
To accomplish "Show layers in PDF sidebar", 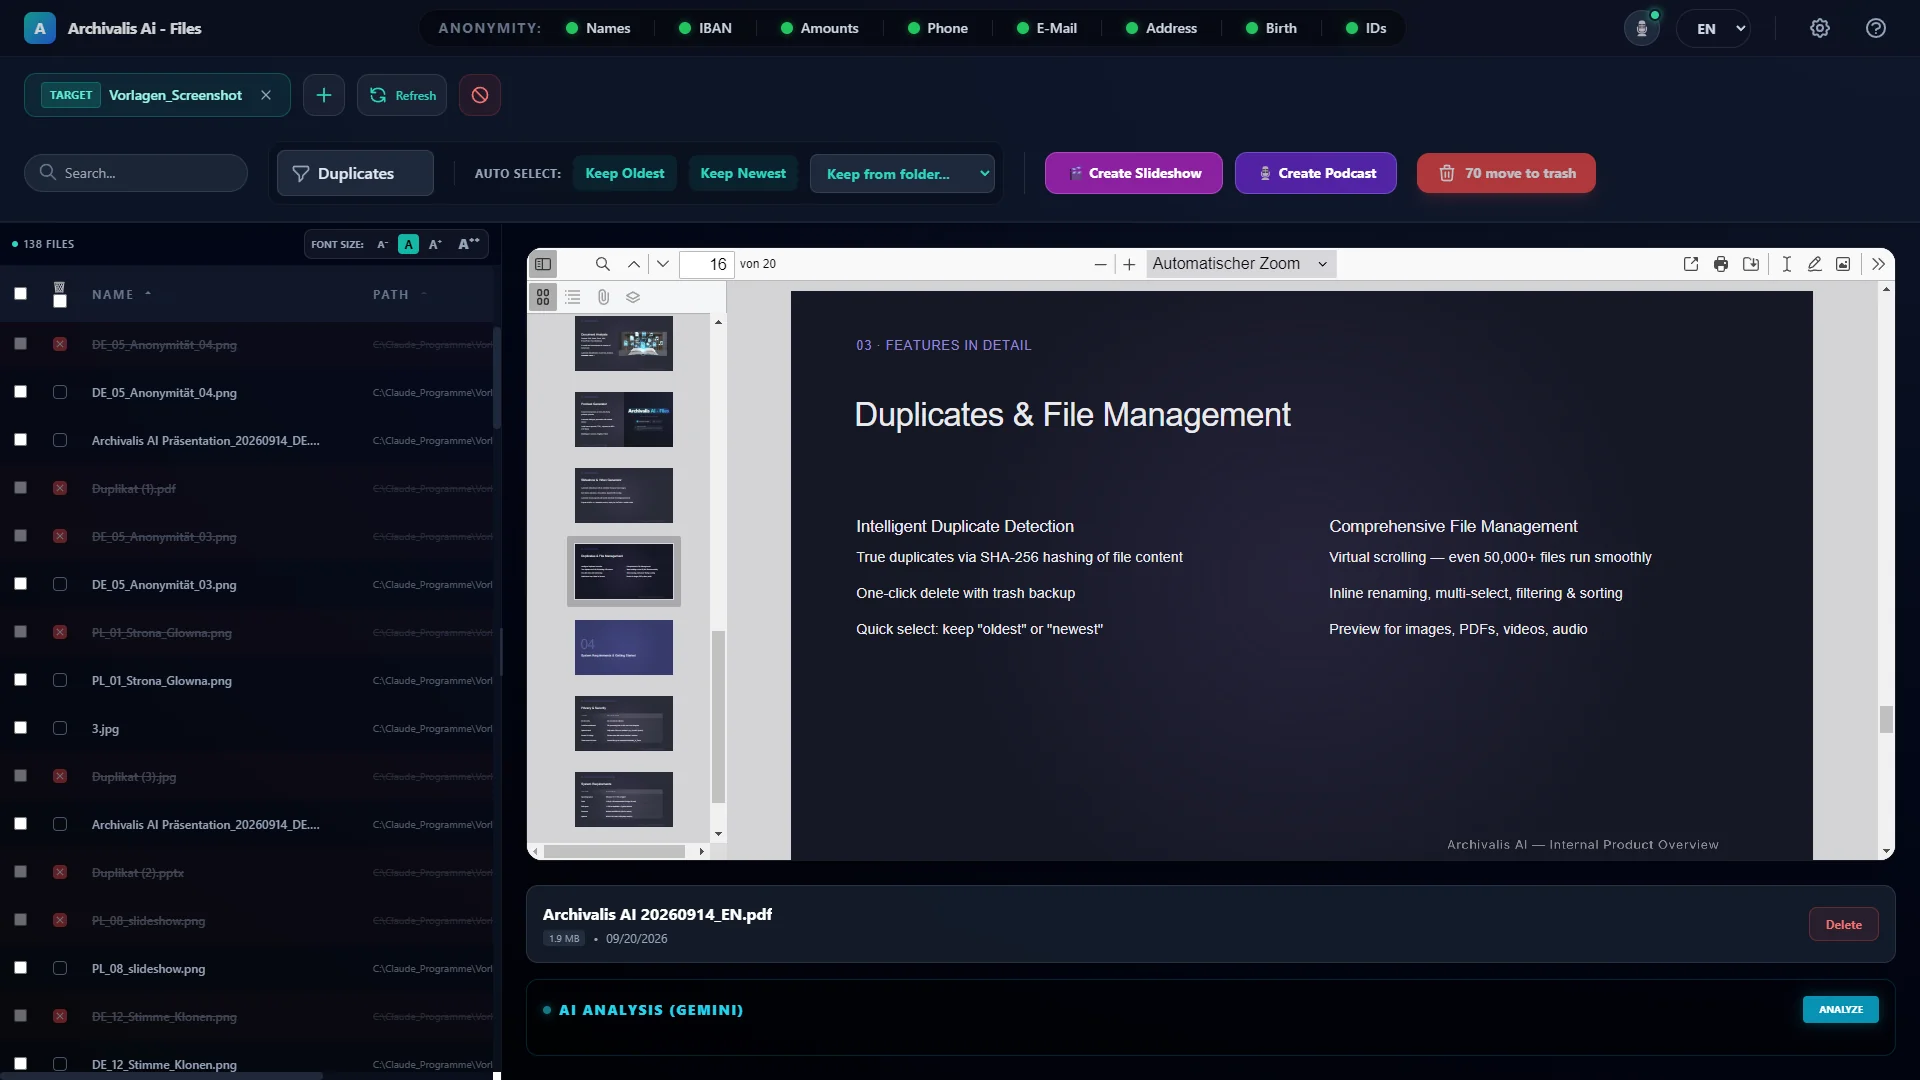I will pos(633,297).
